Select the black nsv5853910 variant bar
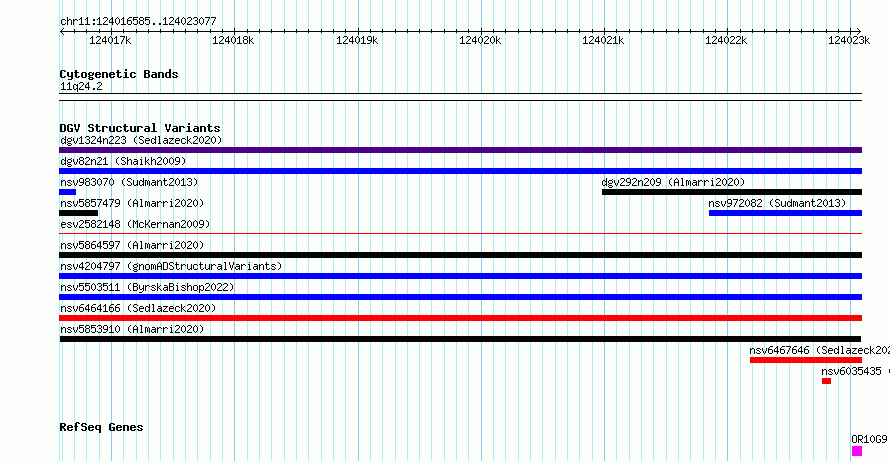Image resolution: width=890 pixels, height=461 pixels. click(x=460, y=339)
